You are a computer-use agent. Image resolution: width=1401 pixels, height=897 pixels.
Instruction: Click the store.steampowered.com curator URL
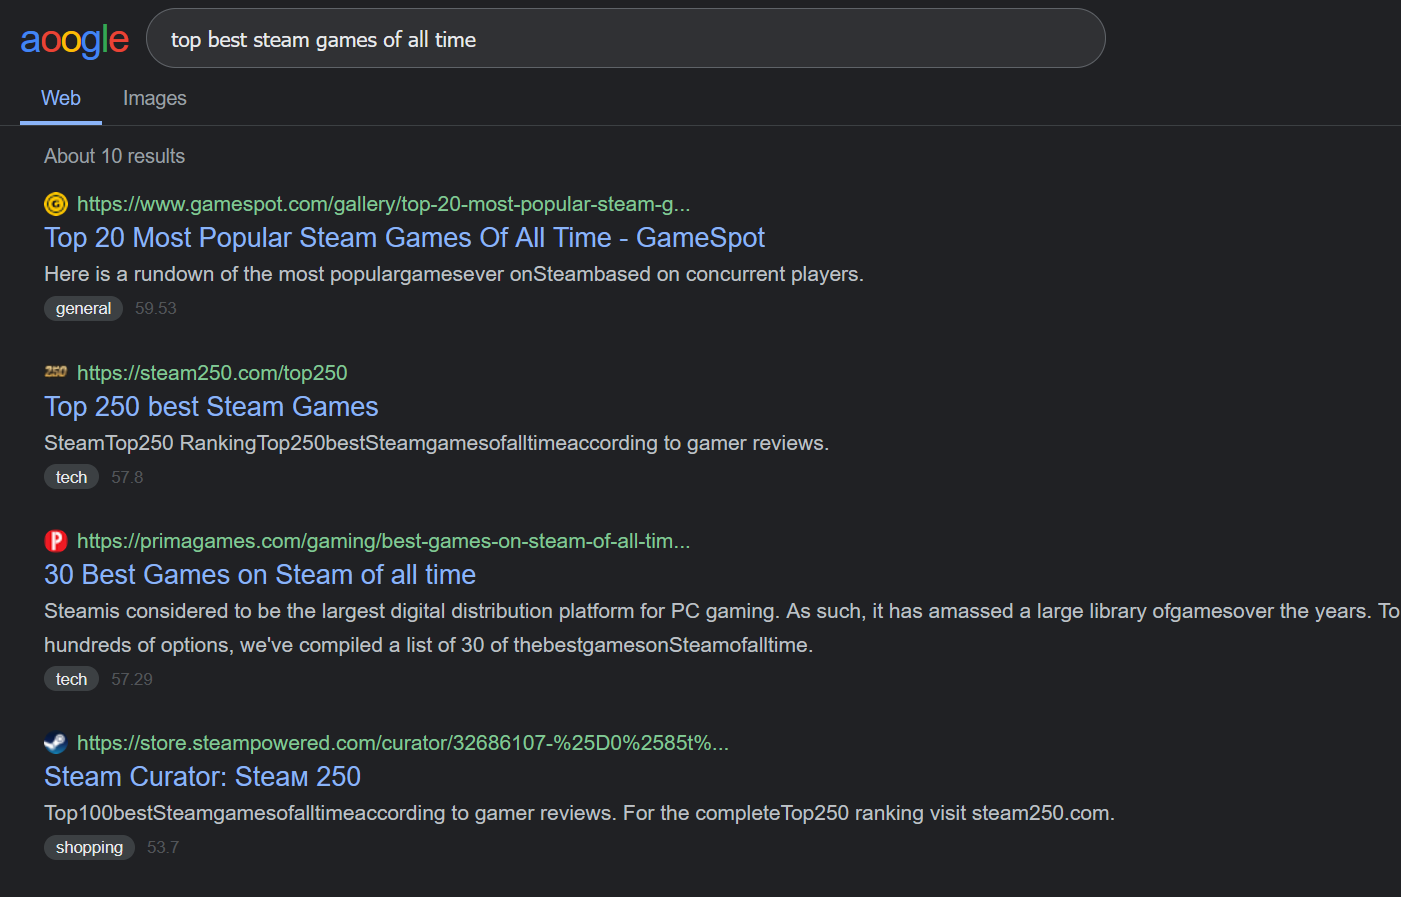pyautogui.click(x=403, y=743)
